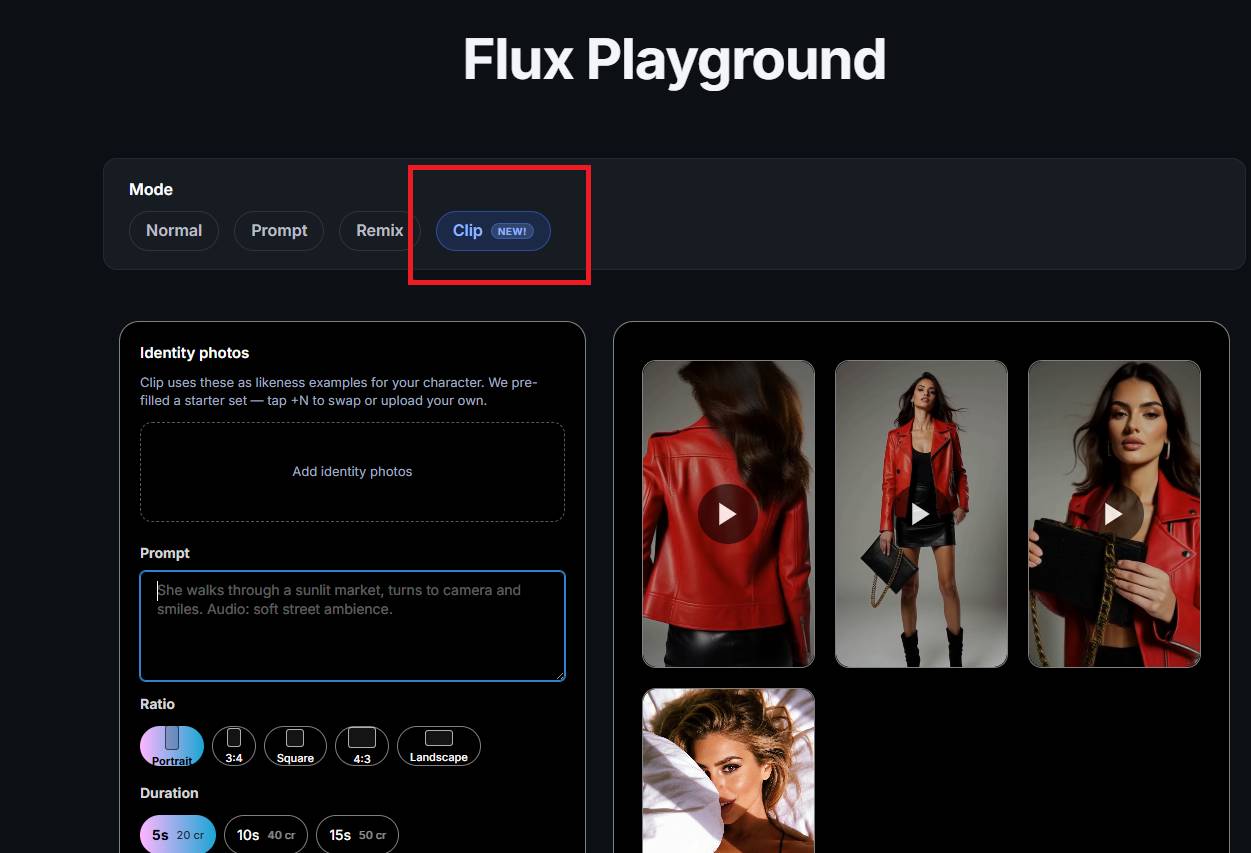Screen dimensions: 1251x853
Task: Switch to Prompt mode
Action: pos(279,231)
